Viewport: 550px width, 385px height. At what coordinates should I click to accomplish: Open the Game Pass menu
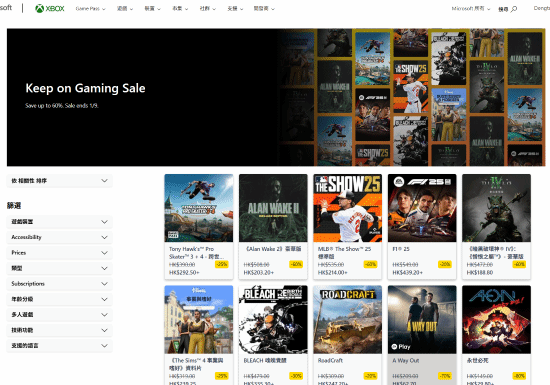90,9
